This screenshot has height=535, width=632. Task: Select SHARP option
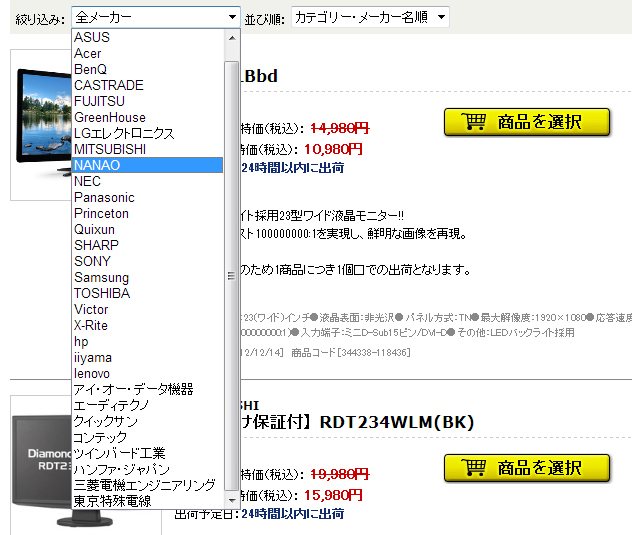point(148,245)
